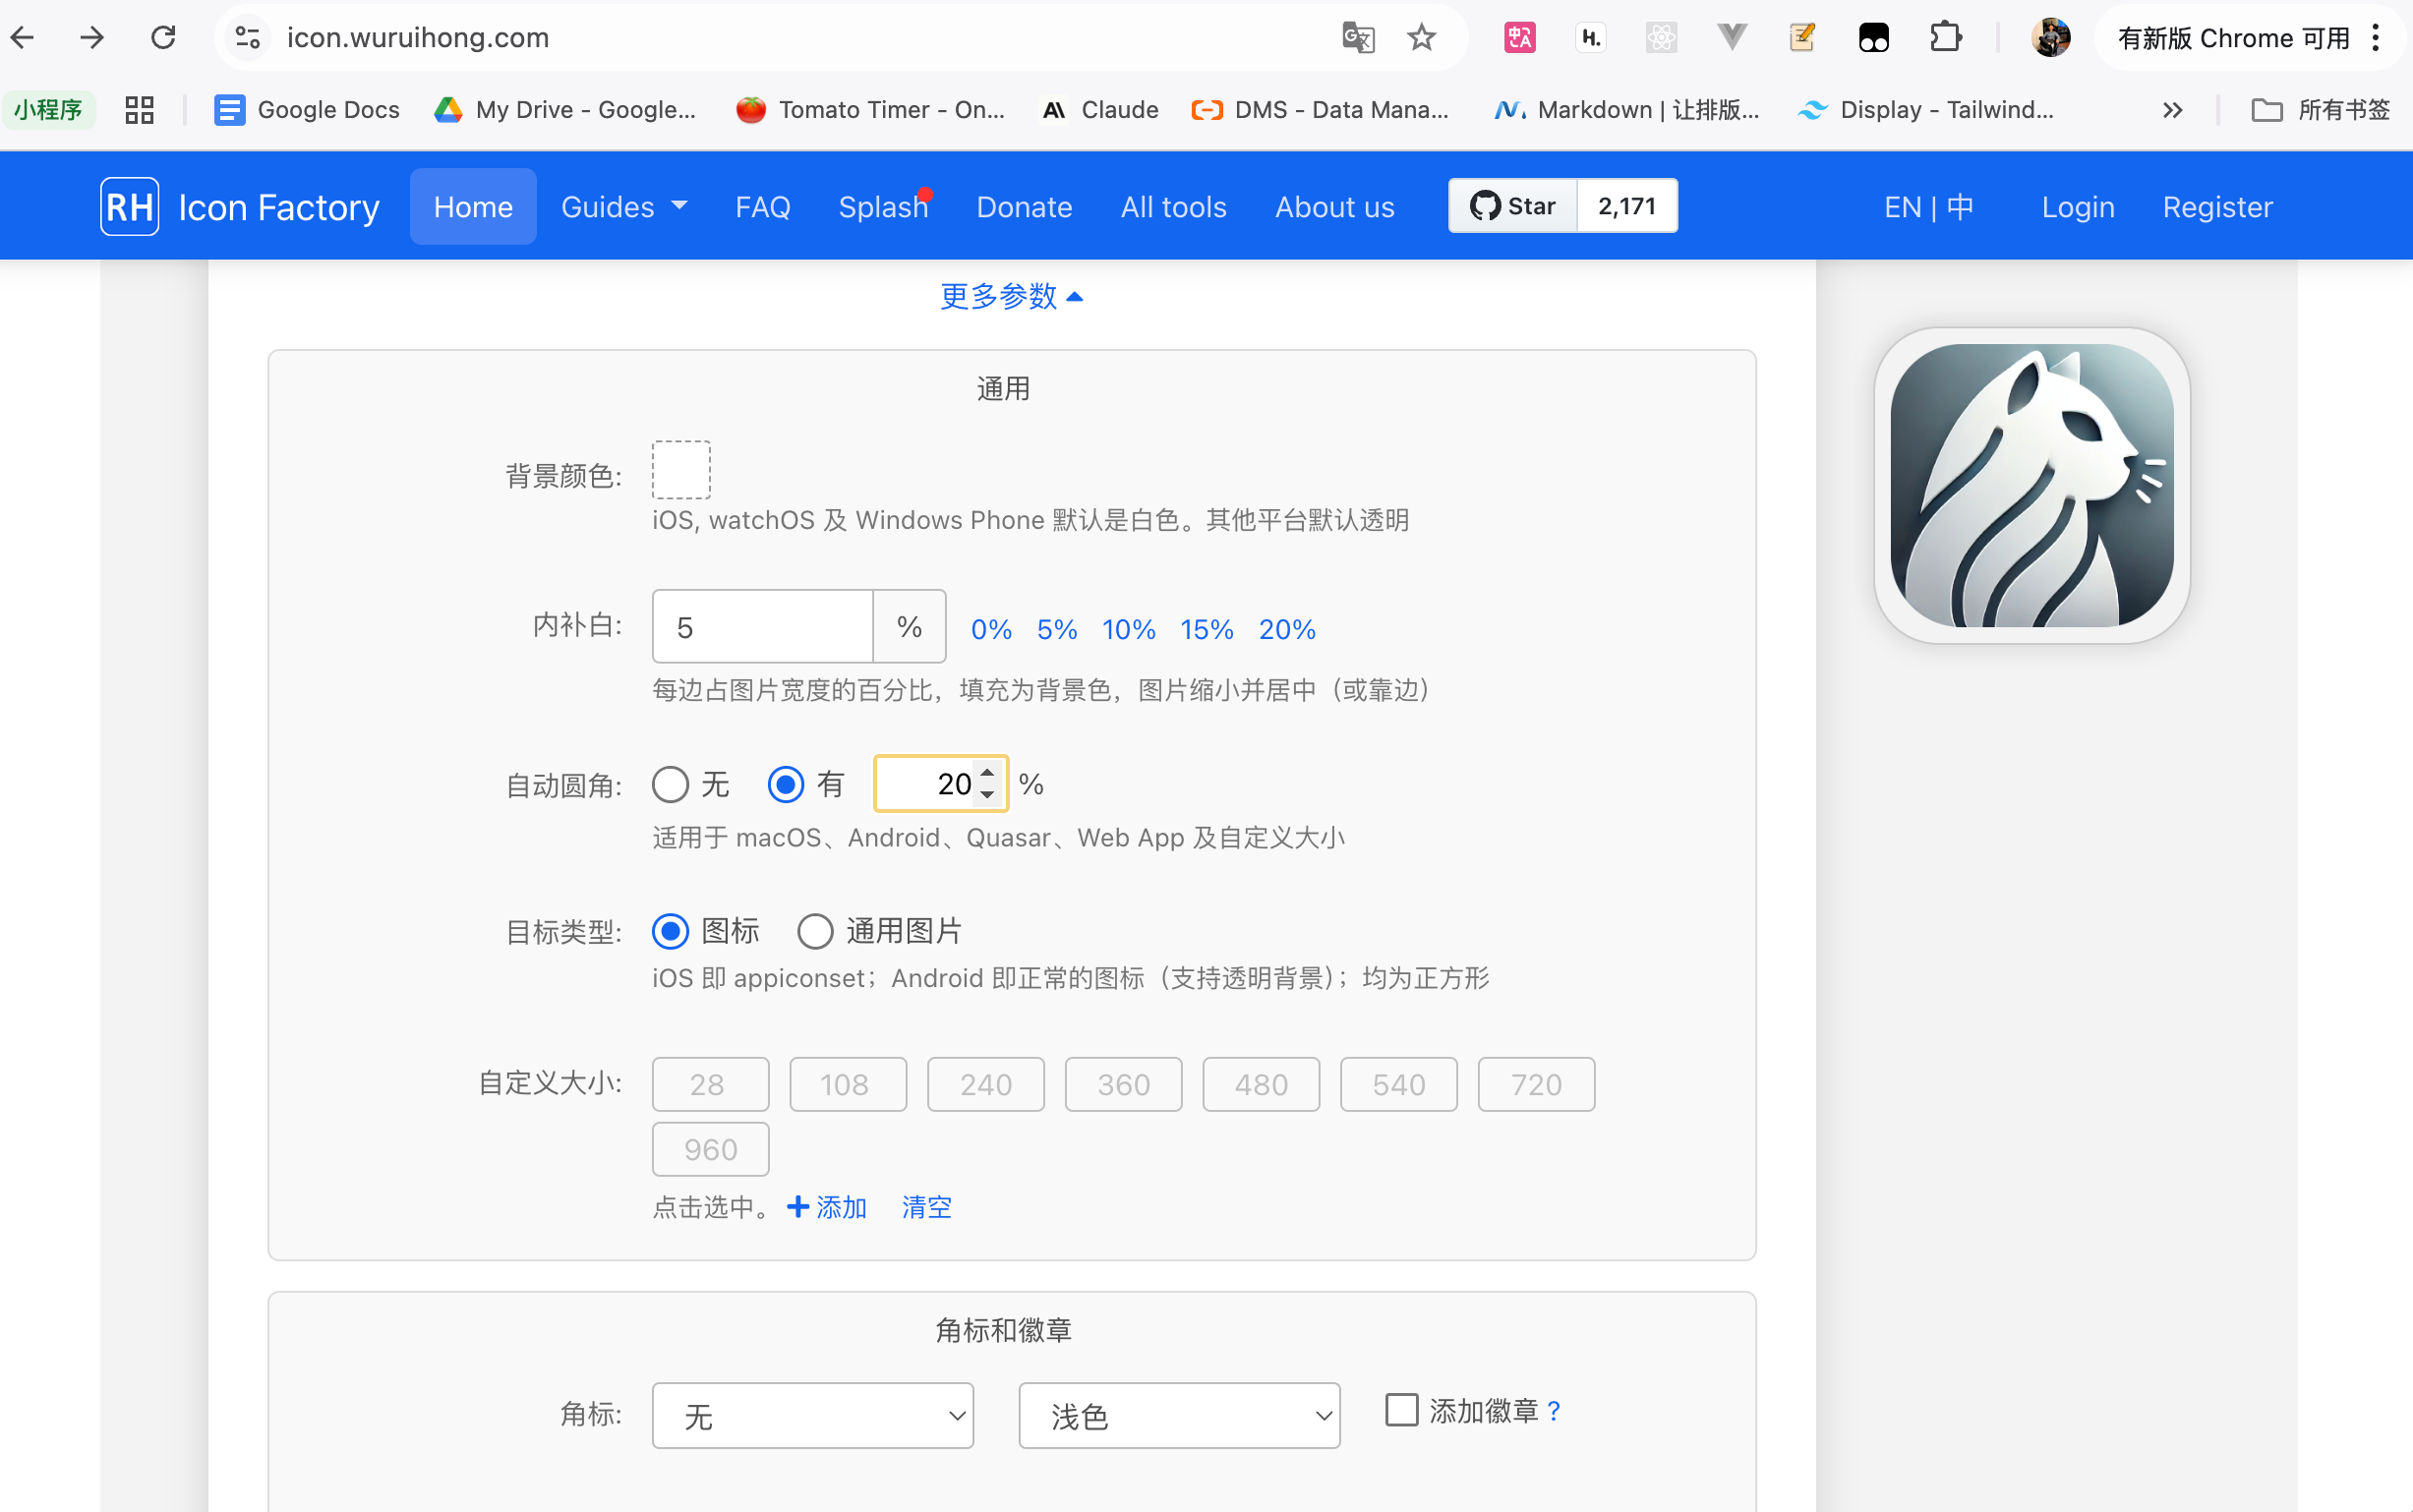Open the Chrome three-dot menu
This screenshot has width=2413, height=1512.
coord(2375,38)
